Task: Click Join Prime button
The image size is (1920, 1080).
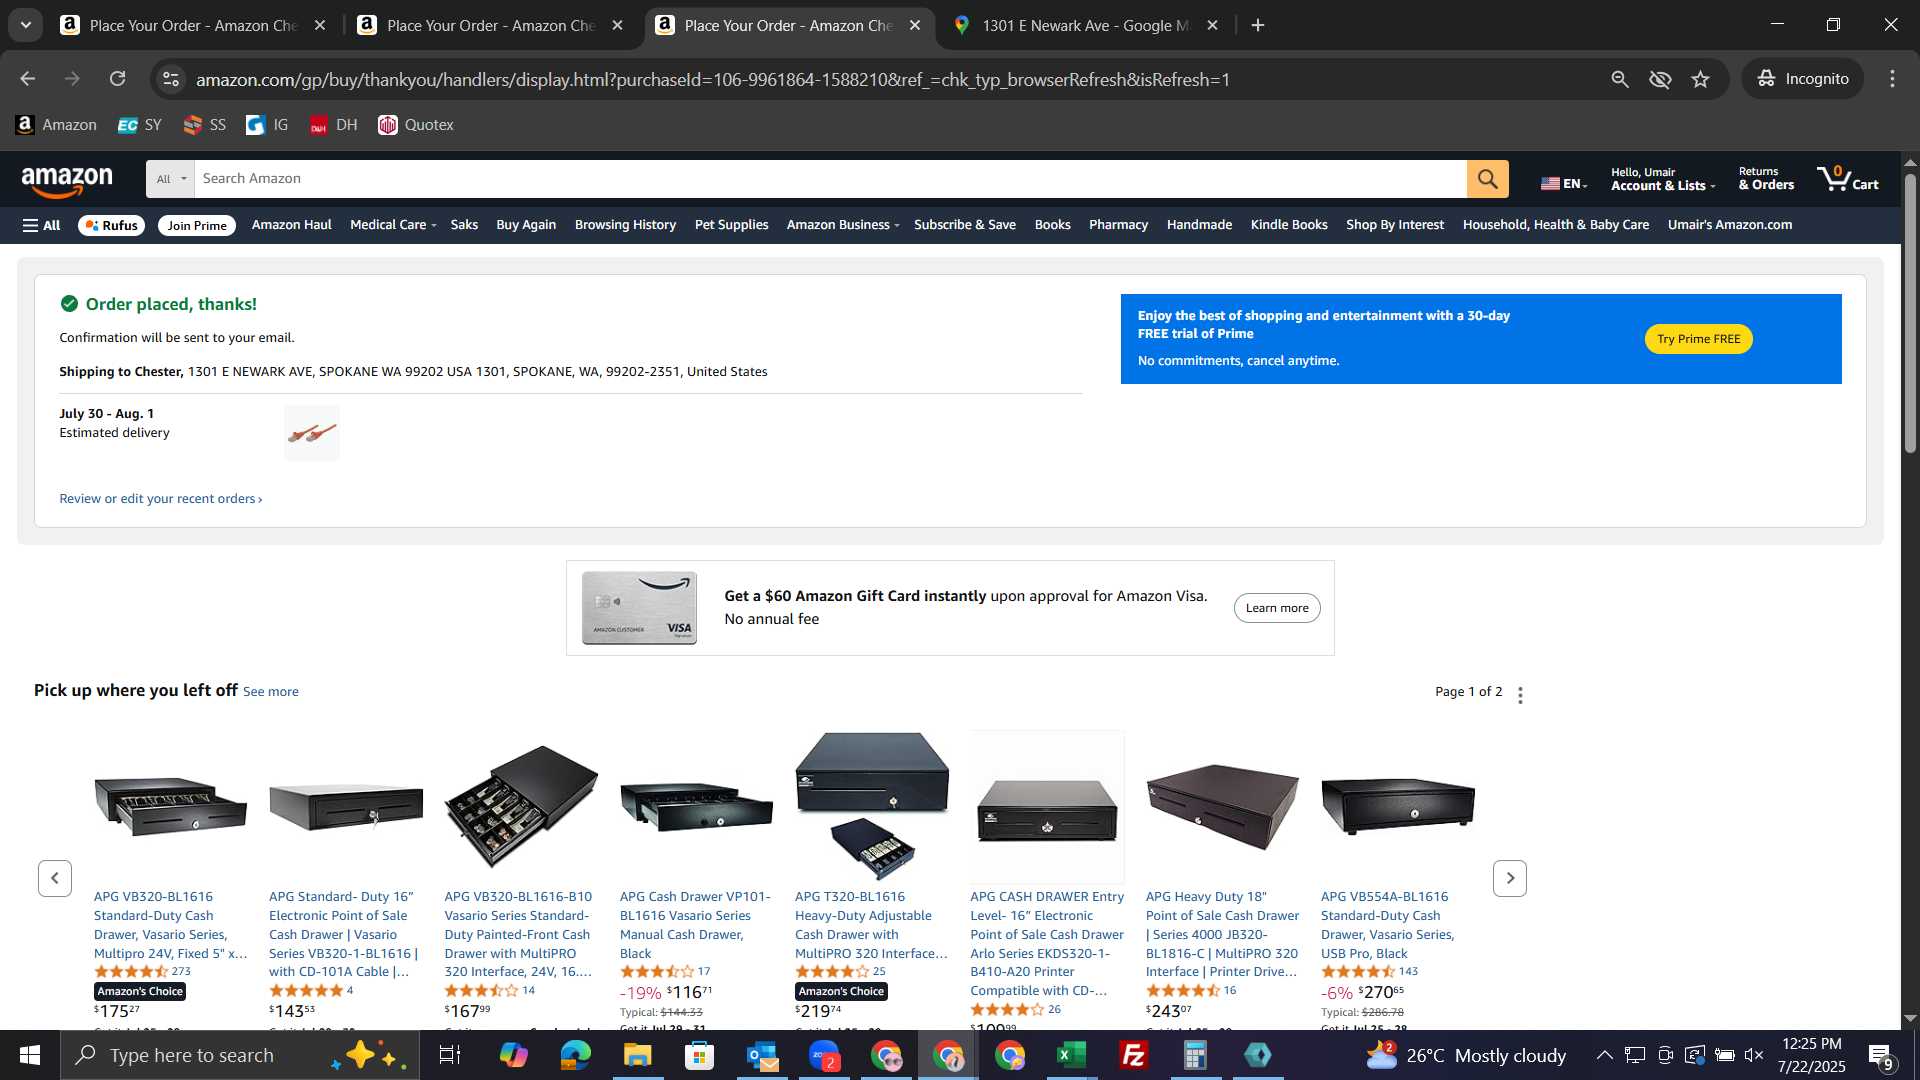Action: click(x=197, y=225)
